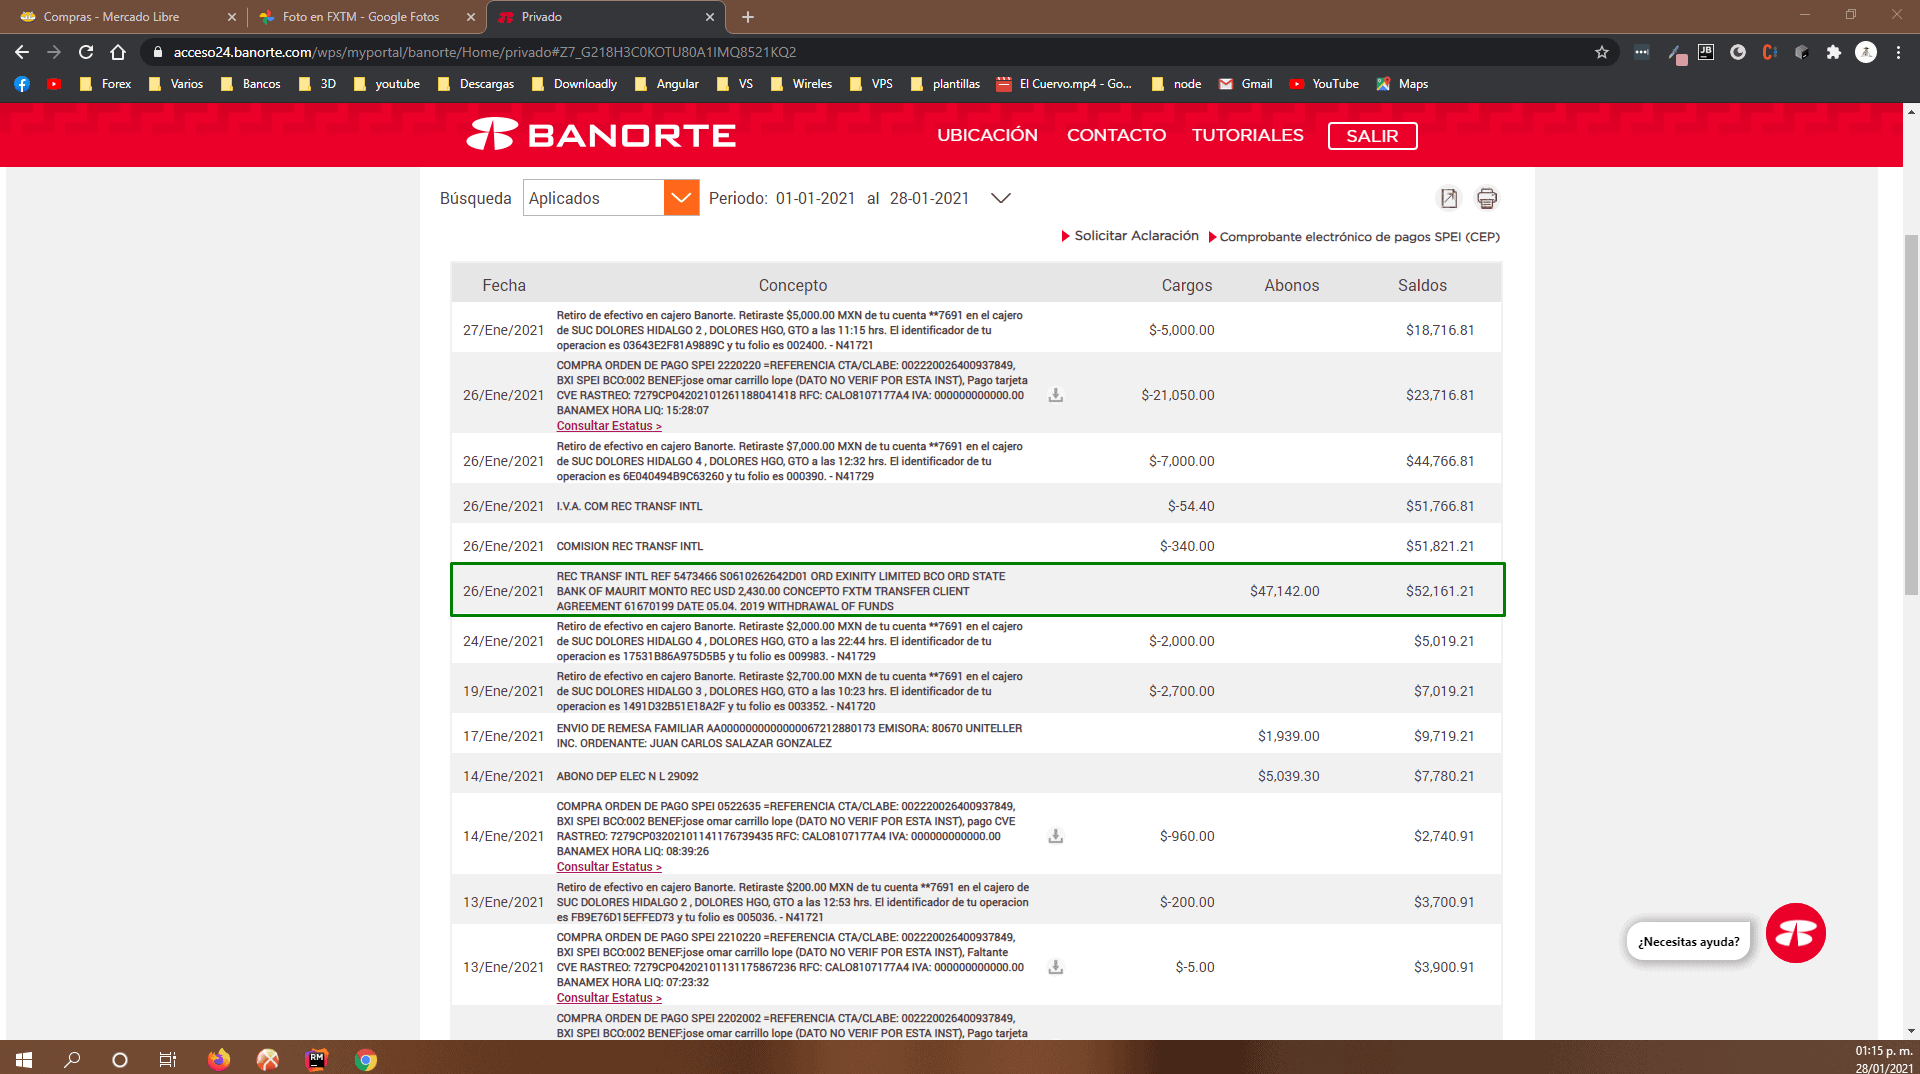Image resolution: width=1920 pixels, height=1074 pixels.
Task: Open the TUTORIALES menu item
Action: [x=1247, y=135]
